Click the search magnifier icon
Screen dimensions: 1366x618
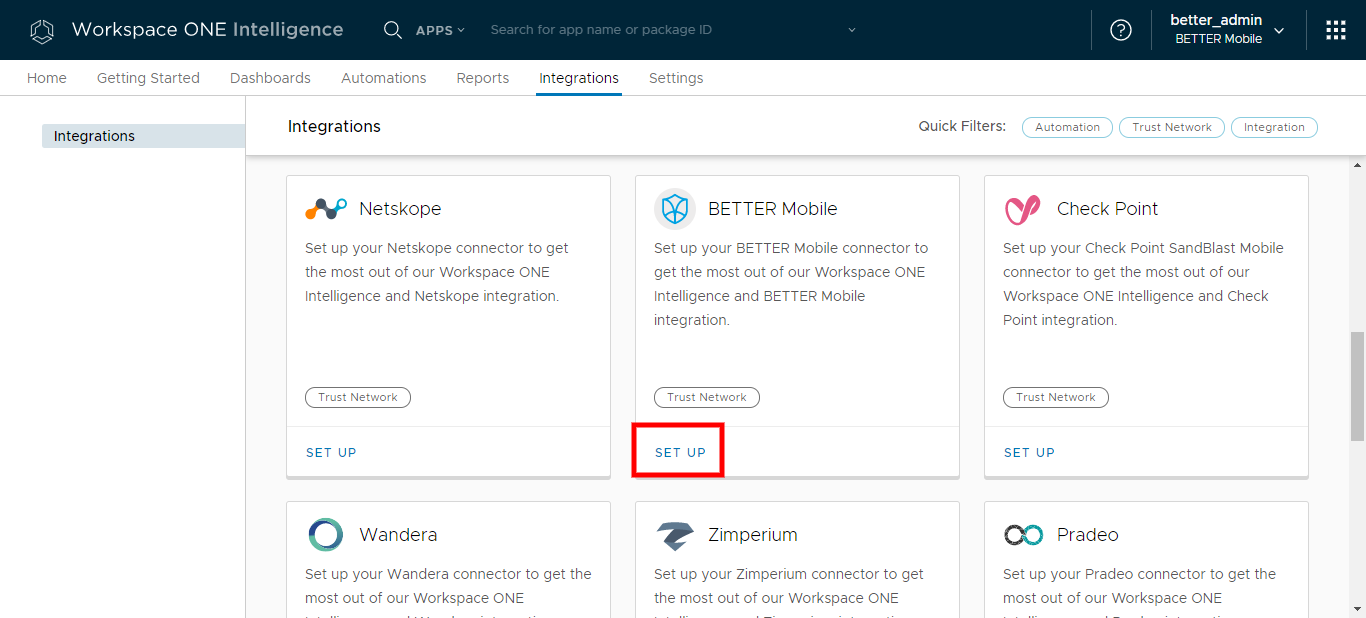[393, 30]
